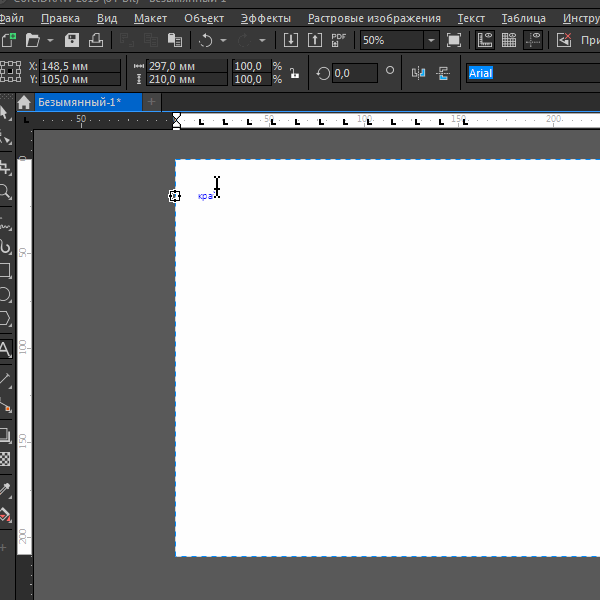Open full-screen preview
The image size is (600, 600).
tap(454, 40)
